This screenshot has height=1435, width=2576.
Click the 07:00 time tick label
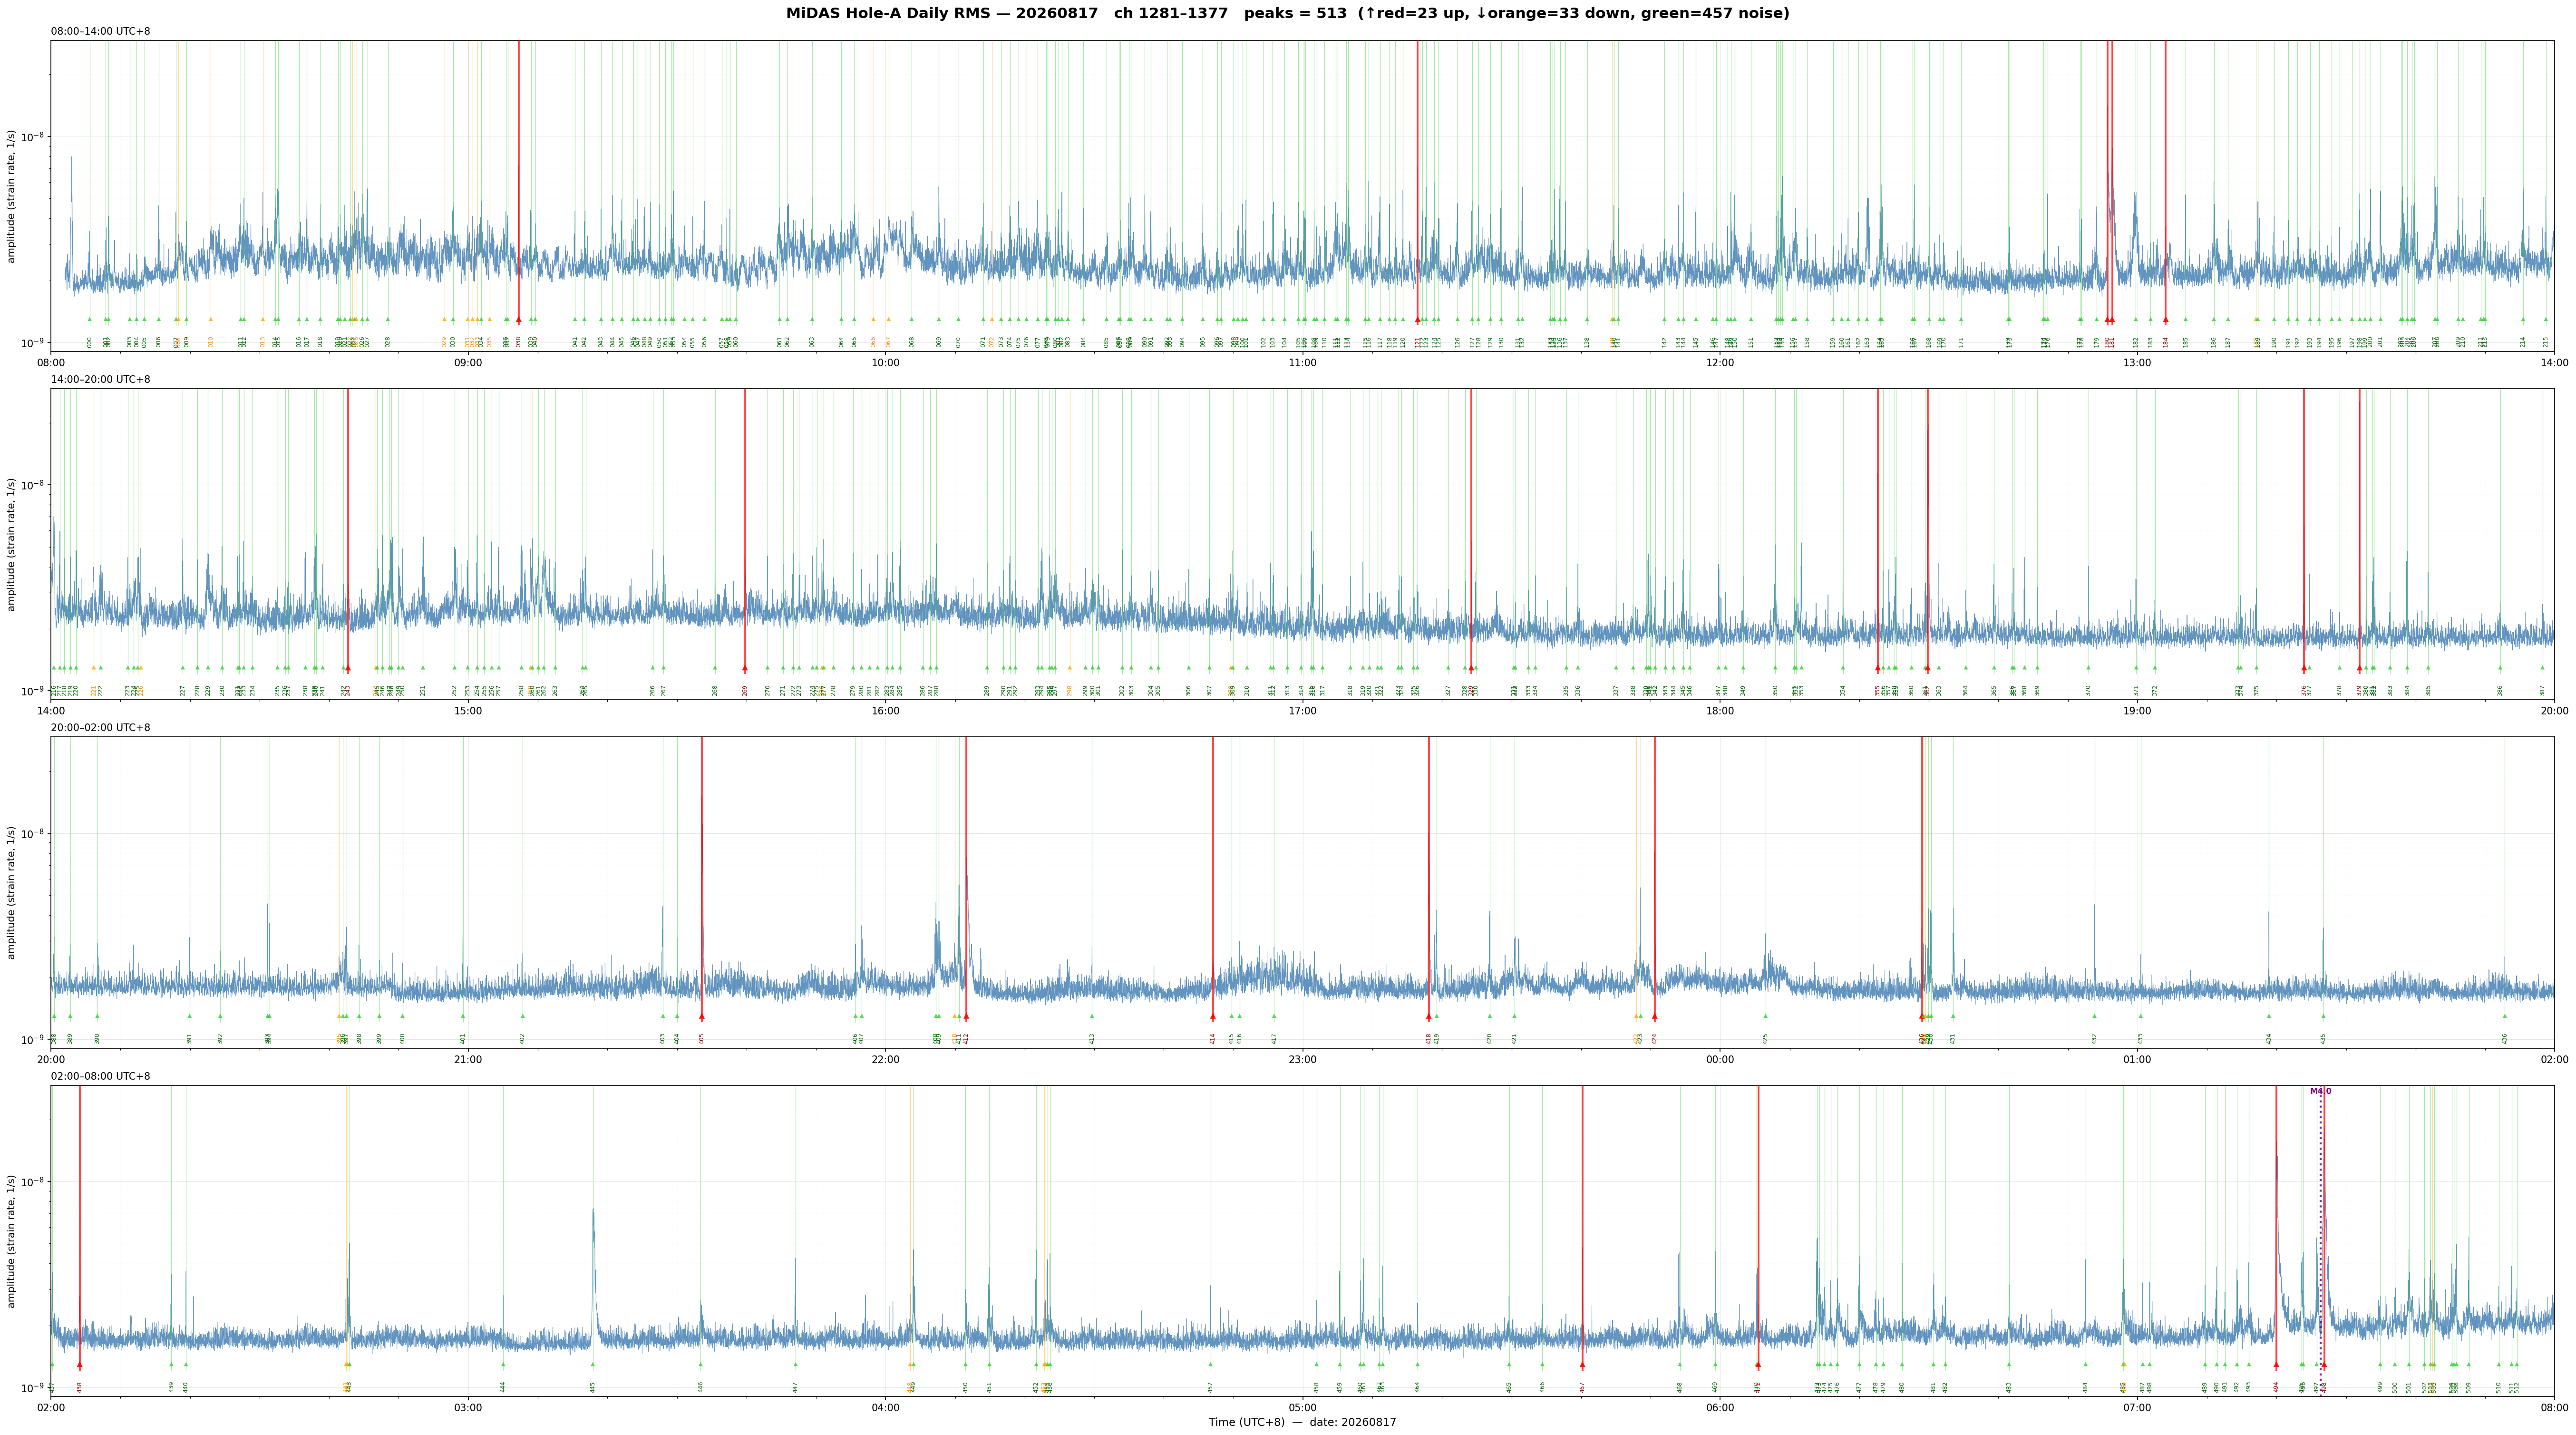click(2137, 1407)
